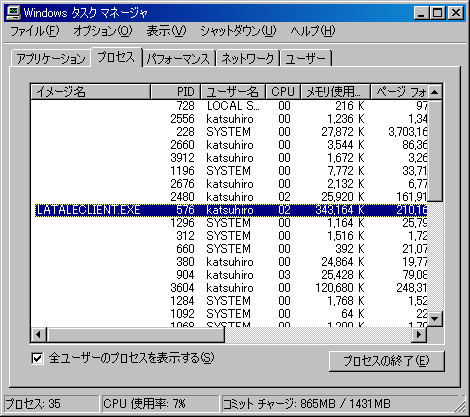
Task: Click the scroll down arrow in process list
Action: pyautogui.click(x=434, y=319)
